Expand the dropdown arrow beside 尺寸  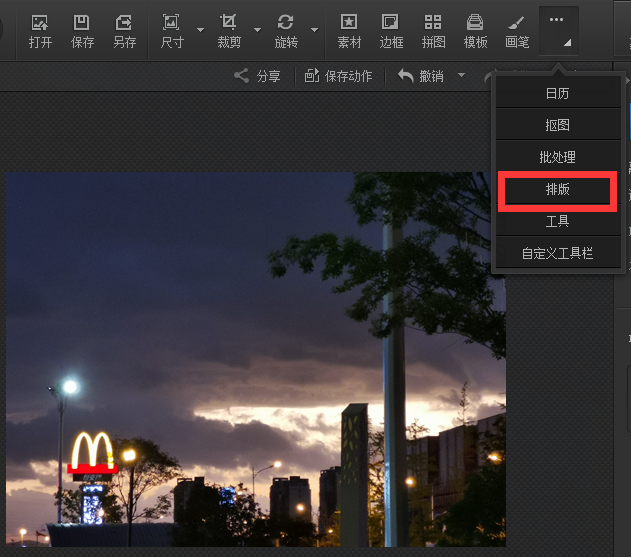(200, 30)
